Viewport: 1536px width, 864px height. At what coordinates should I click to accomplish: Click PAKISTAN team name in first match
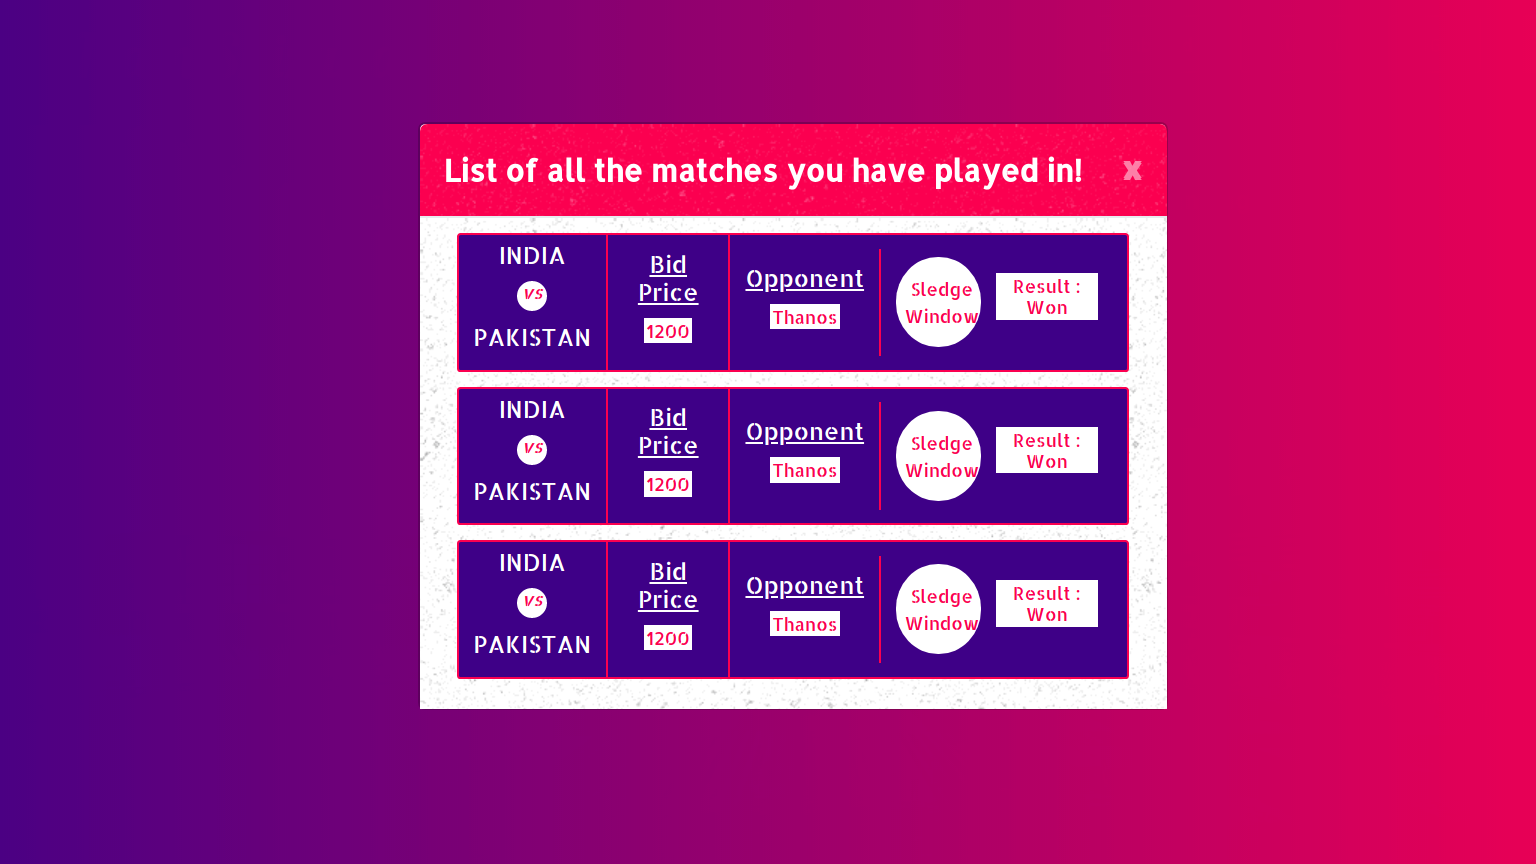pyautogui.click(x=532, y=338)
